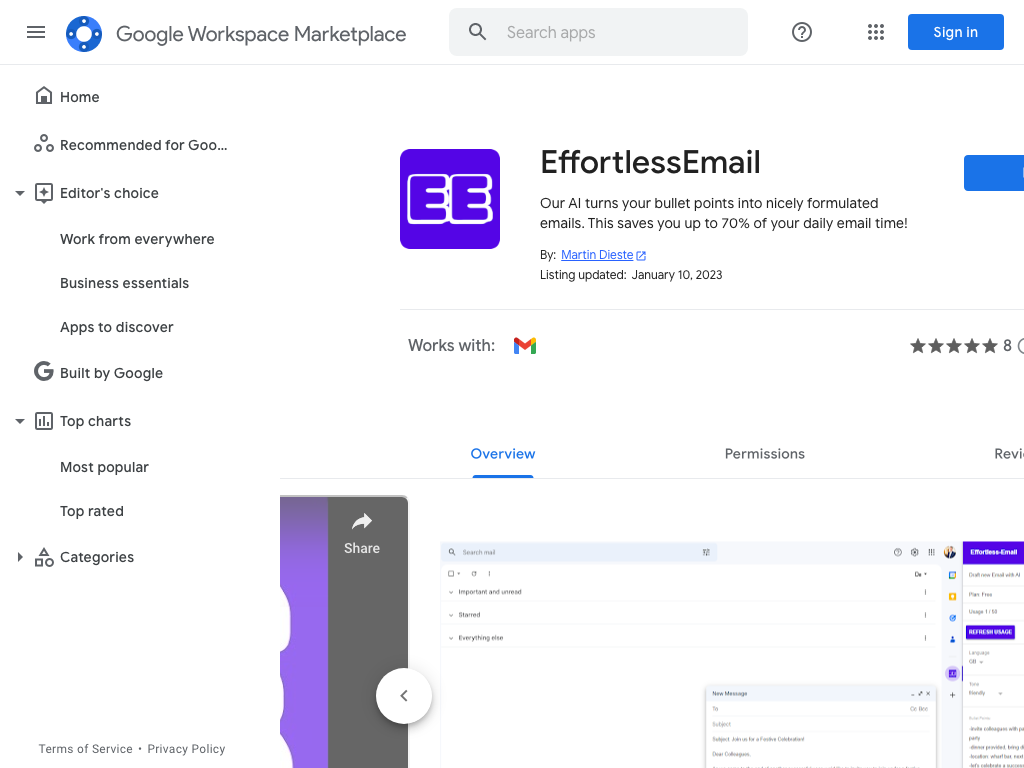
Task: Click the Gmail icon beside Works with
Action: (x=524, y=345)
